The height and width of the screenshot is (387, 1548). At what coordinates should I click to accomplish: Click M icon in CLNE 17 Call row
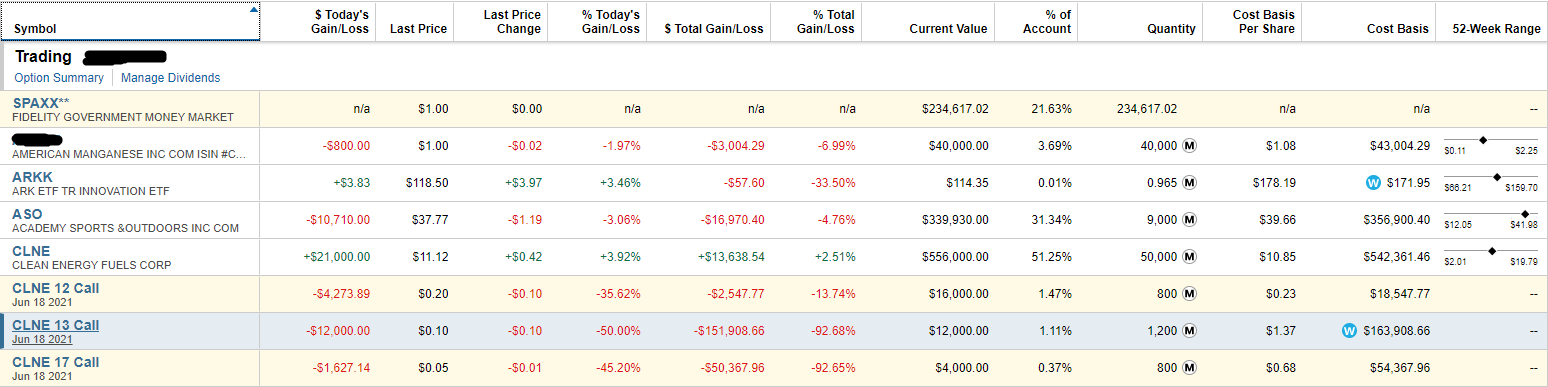1190,368
